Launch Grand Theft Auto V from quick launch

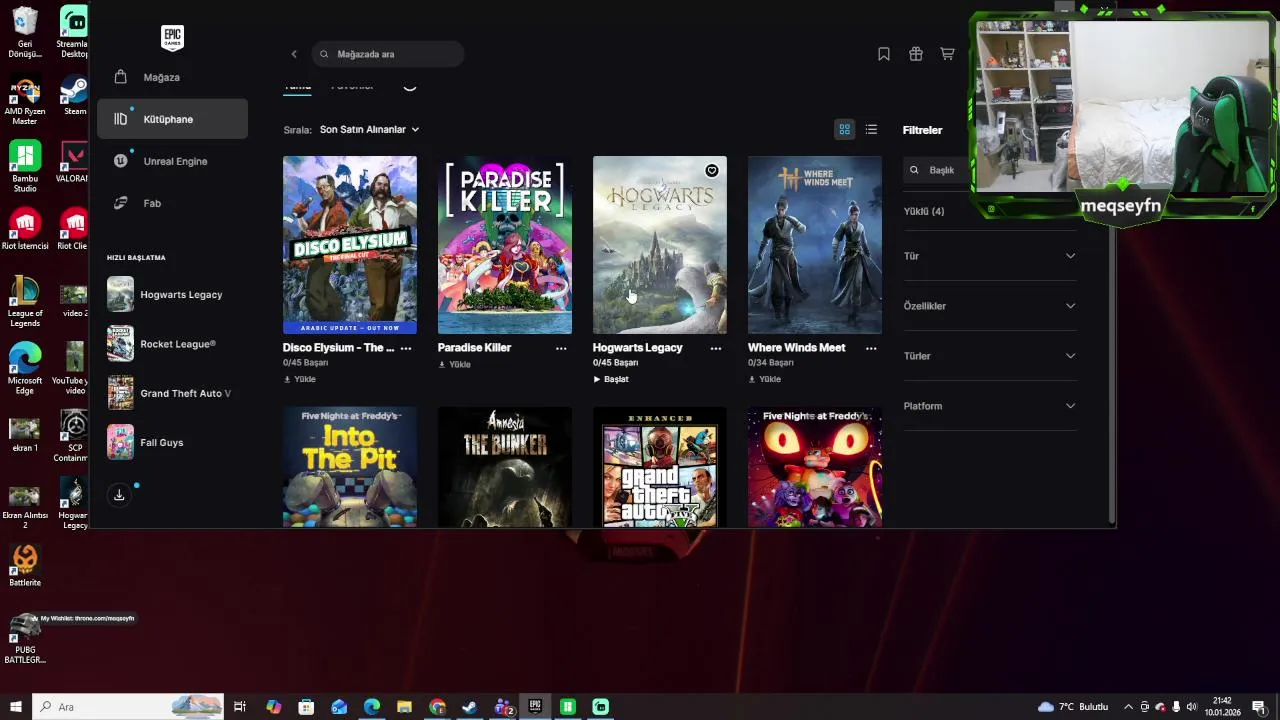(x=172, y=393)
